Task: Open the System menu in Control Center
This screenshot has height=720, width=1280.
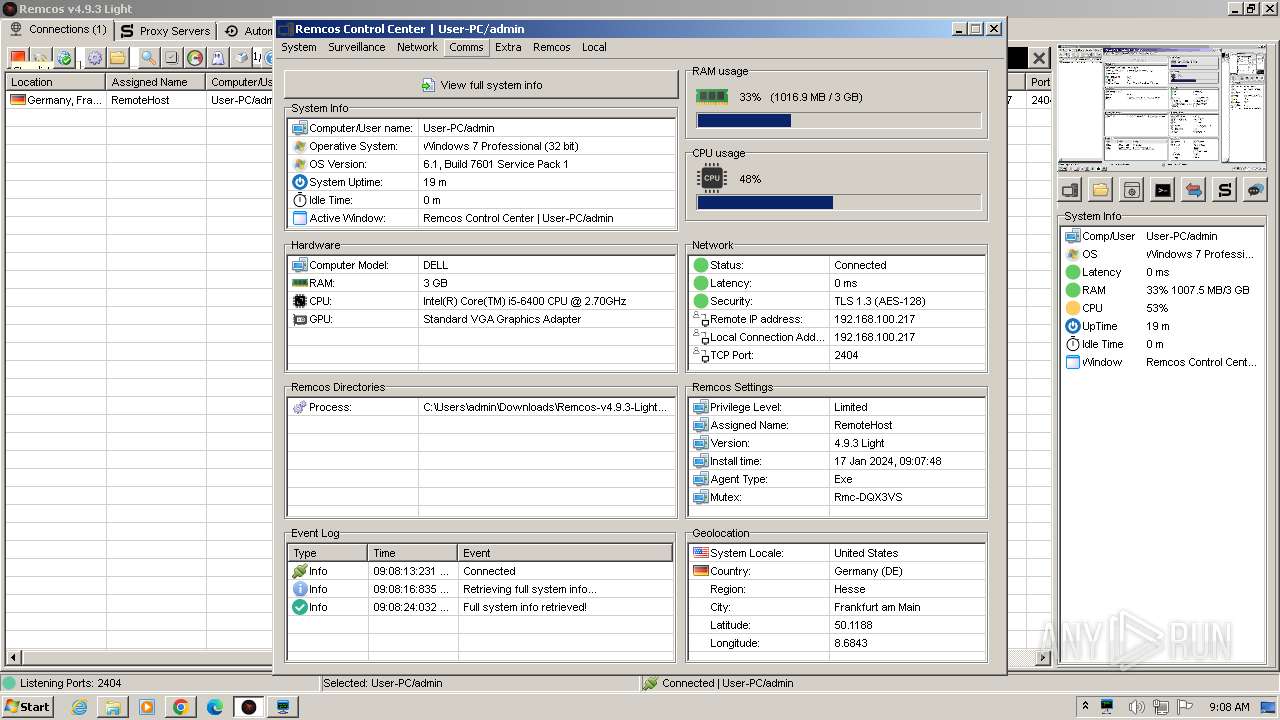Action: 299,47
